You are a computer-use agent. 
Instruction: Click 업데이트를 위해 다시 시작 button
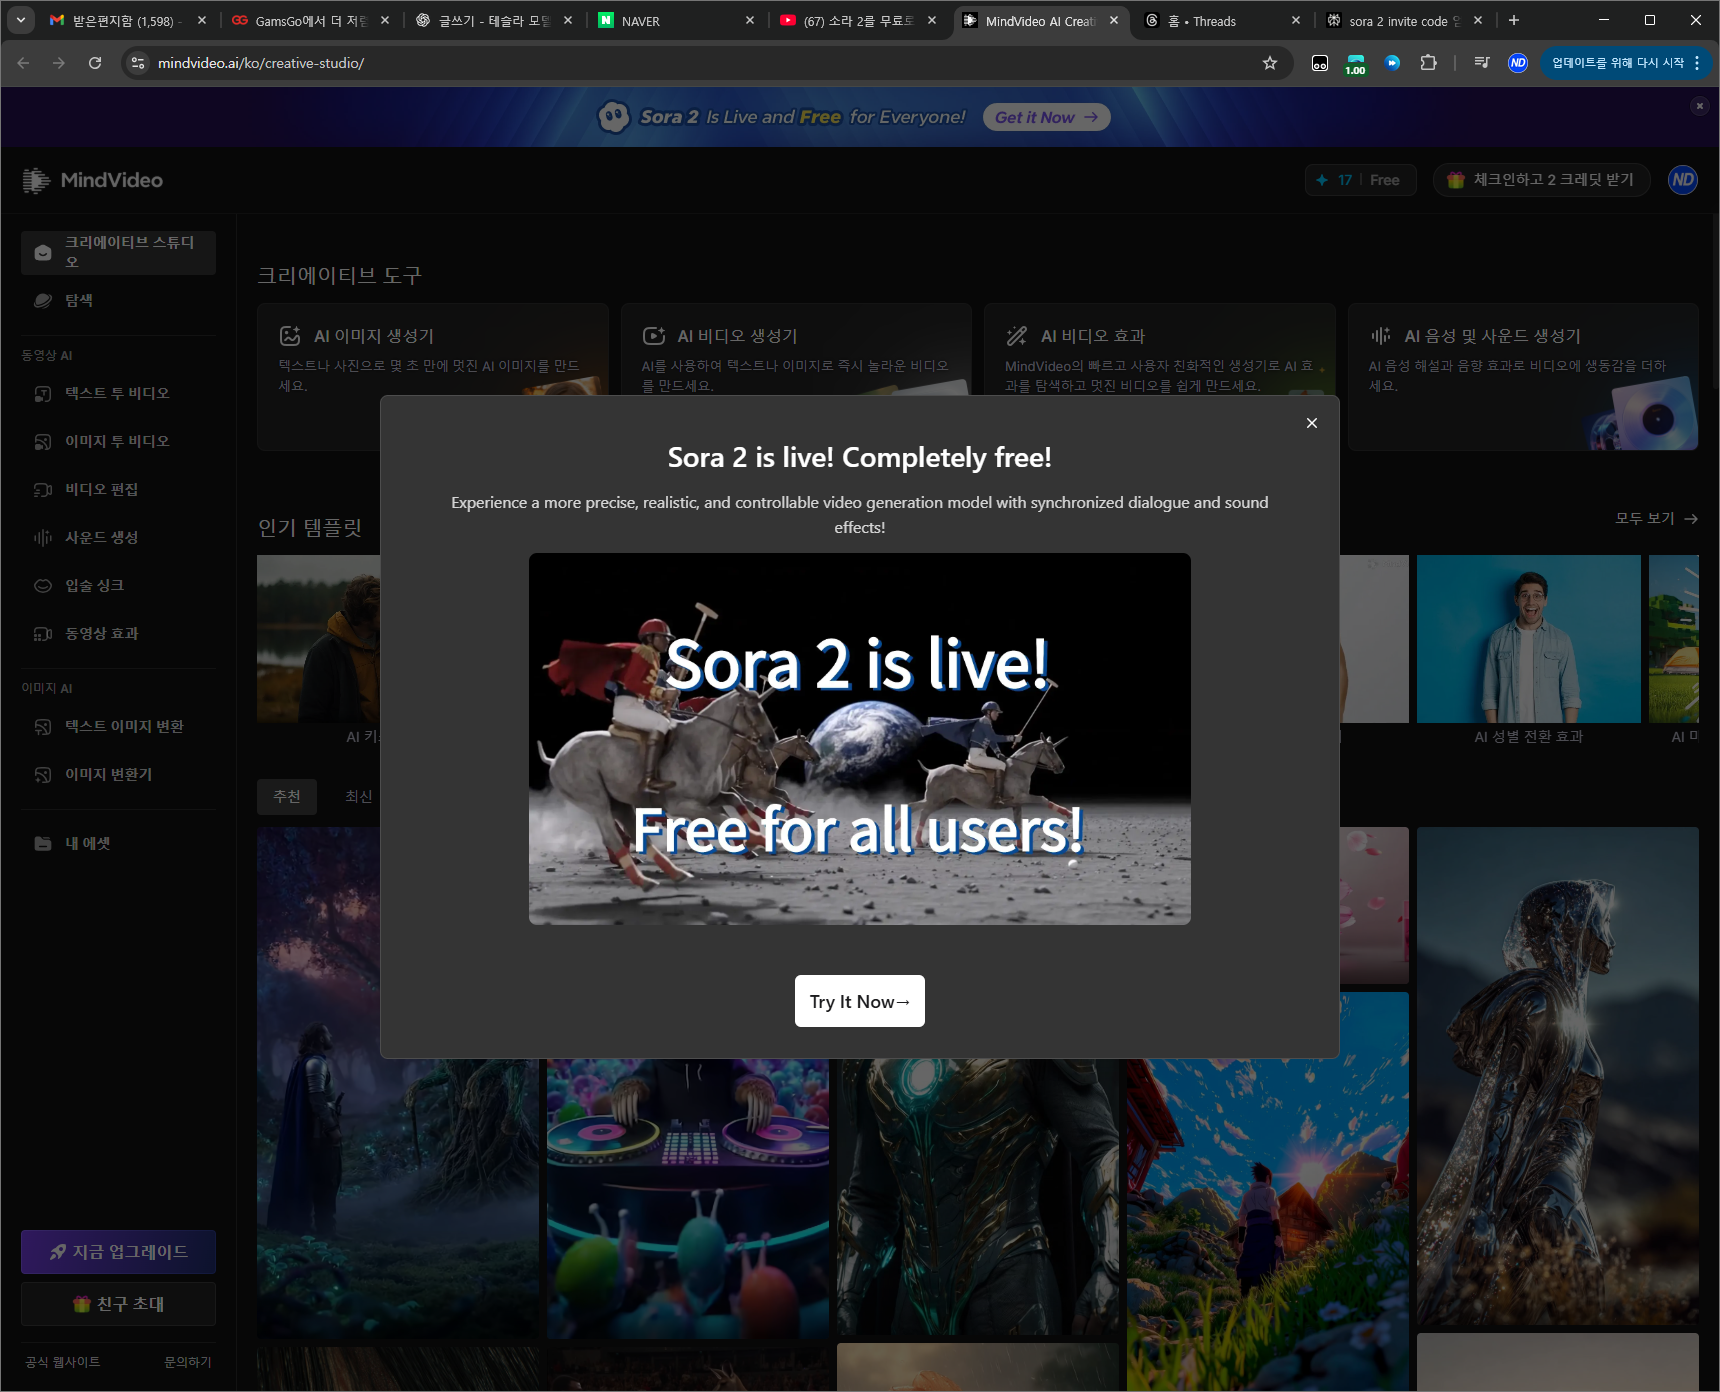1617,63
